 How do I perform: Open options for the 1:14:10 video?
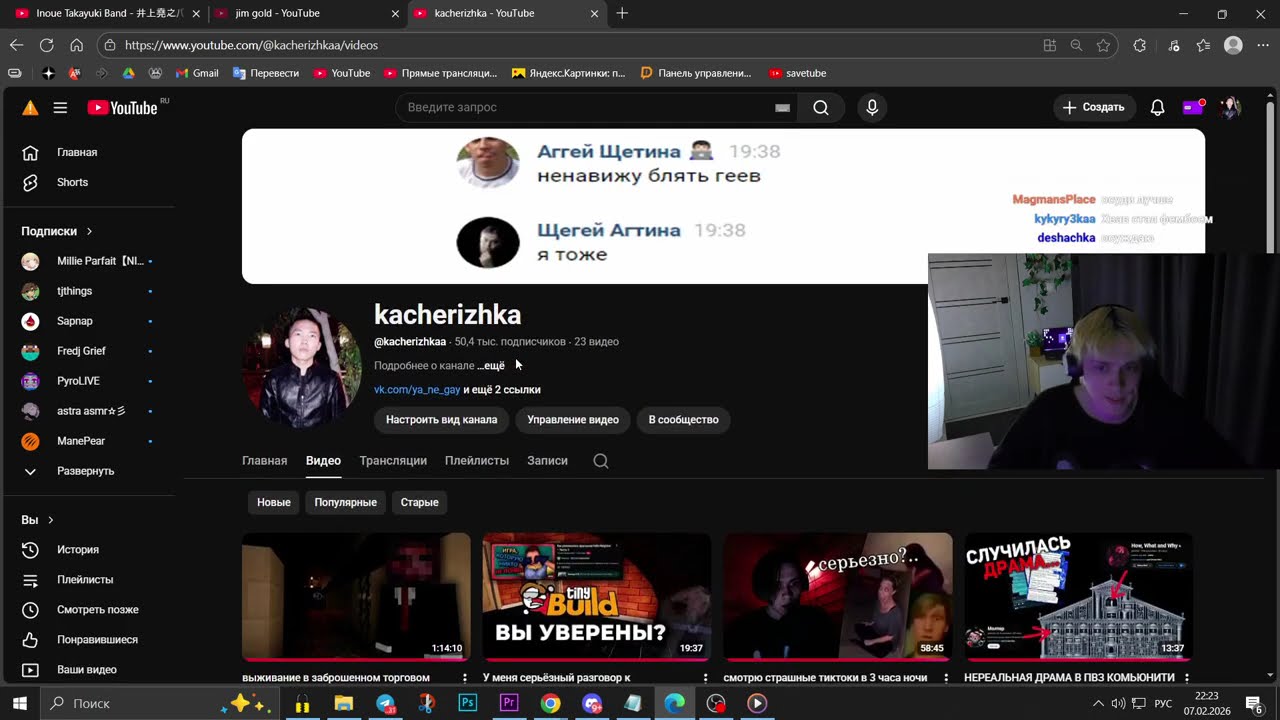pos(465,678)
